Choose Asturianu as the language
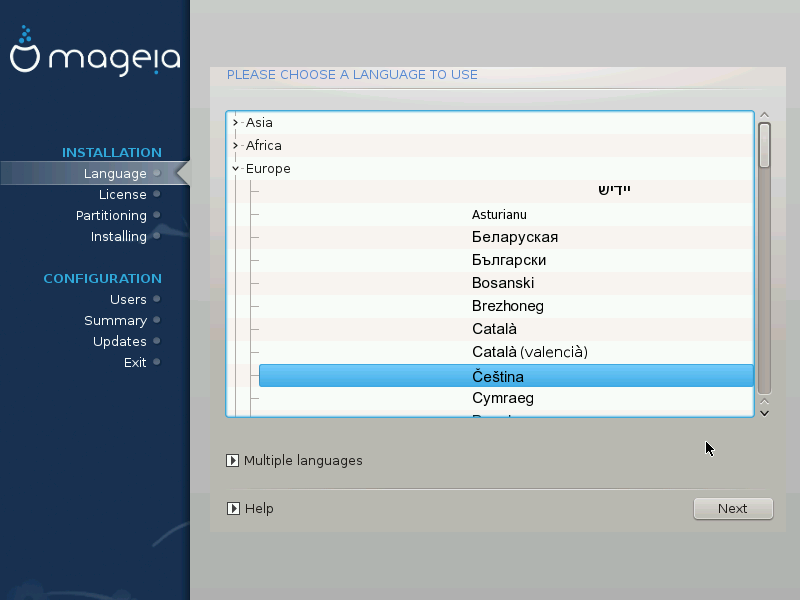800x600 pixels. [499, 215]
